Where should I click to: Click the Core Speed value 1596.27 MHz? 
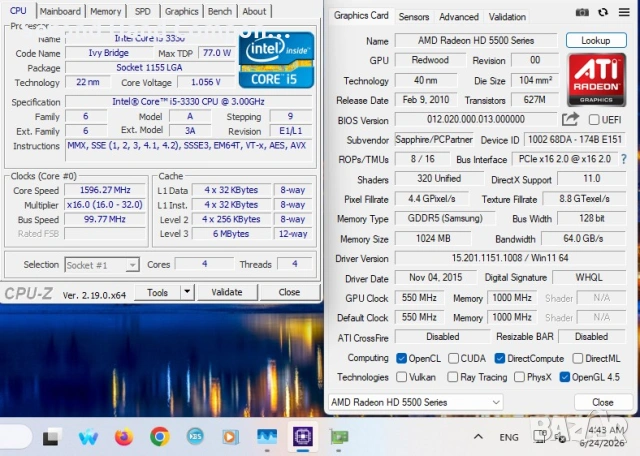point(105,190)
